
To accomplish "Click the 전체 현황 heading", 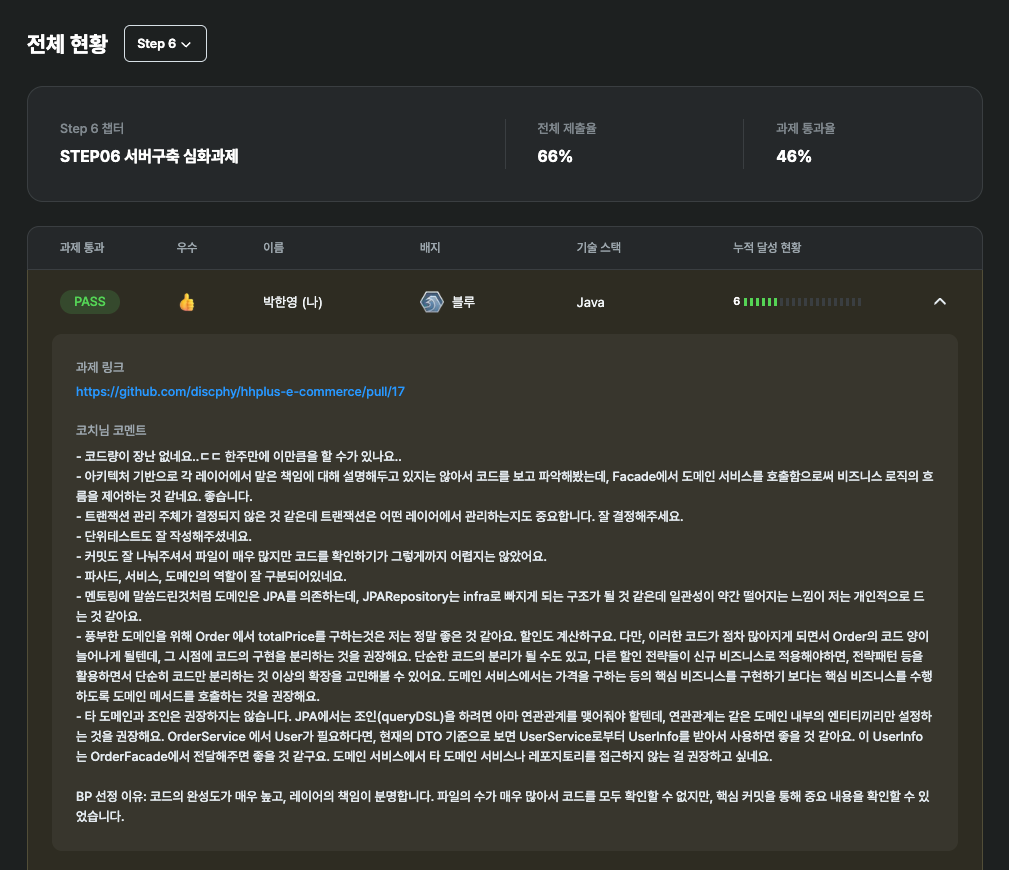I will [x=67, y=44].
